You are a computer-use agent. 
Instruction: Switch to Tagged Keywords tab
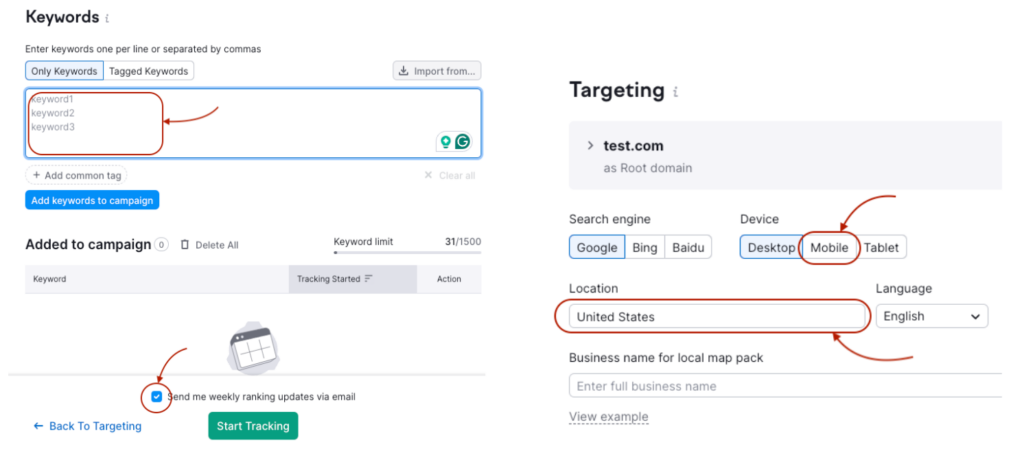click(x=148, y=71)
